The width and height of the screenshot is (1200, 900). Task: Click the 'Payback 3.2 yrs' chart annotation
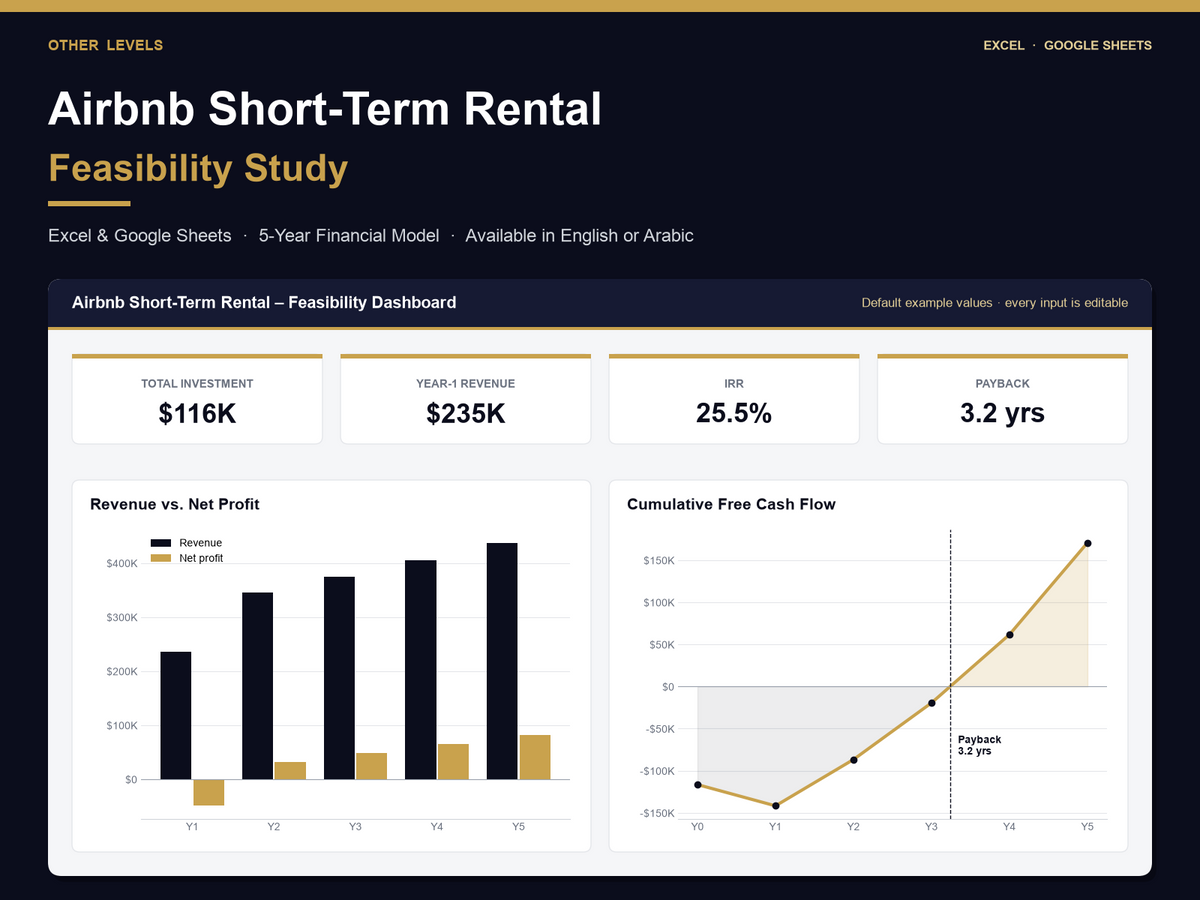pos(980,745)
